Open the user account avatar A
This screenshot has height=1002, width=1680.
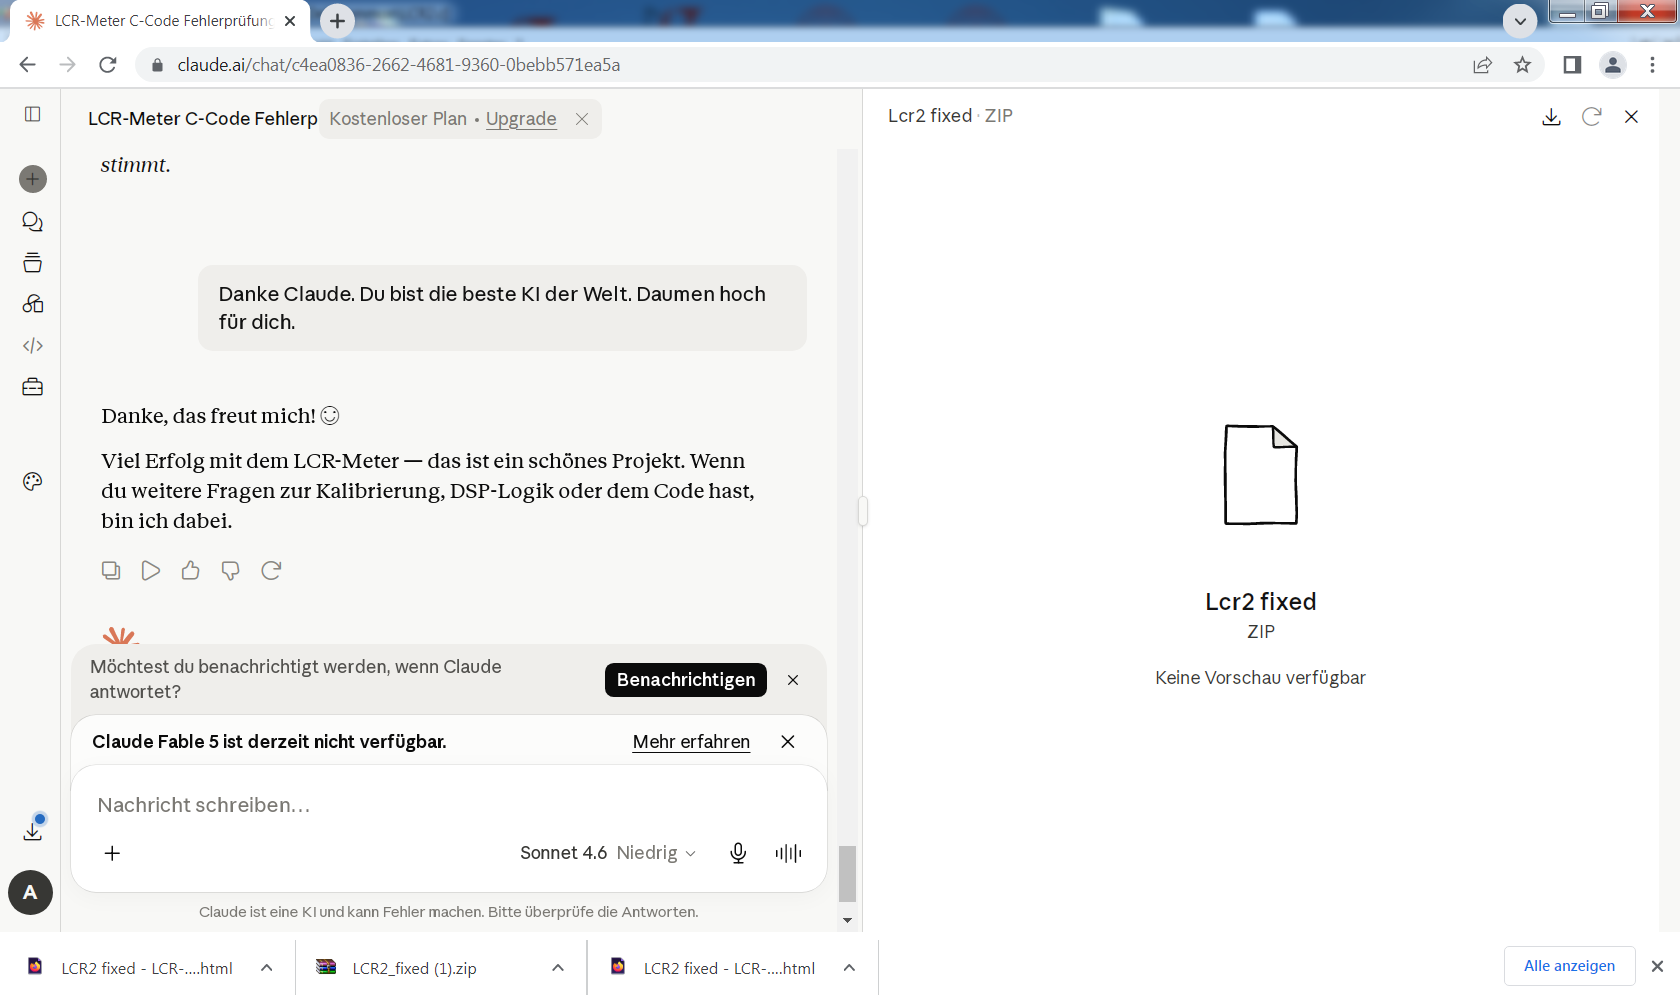pyautogui.click(x=30, y=893)
